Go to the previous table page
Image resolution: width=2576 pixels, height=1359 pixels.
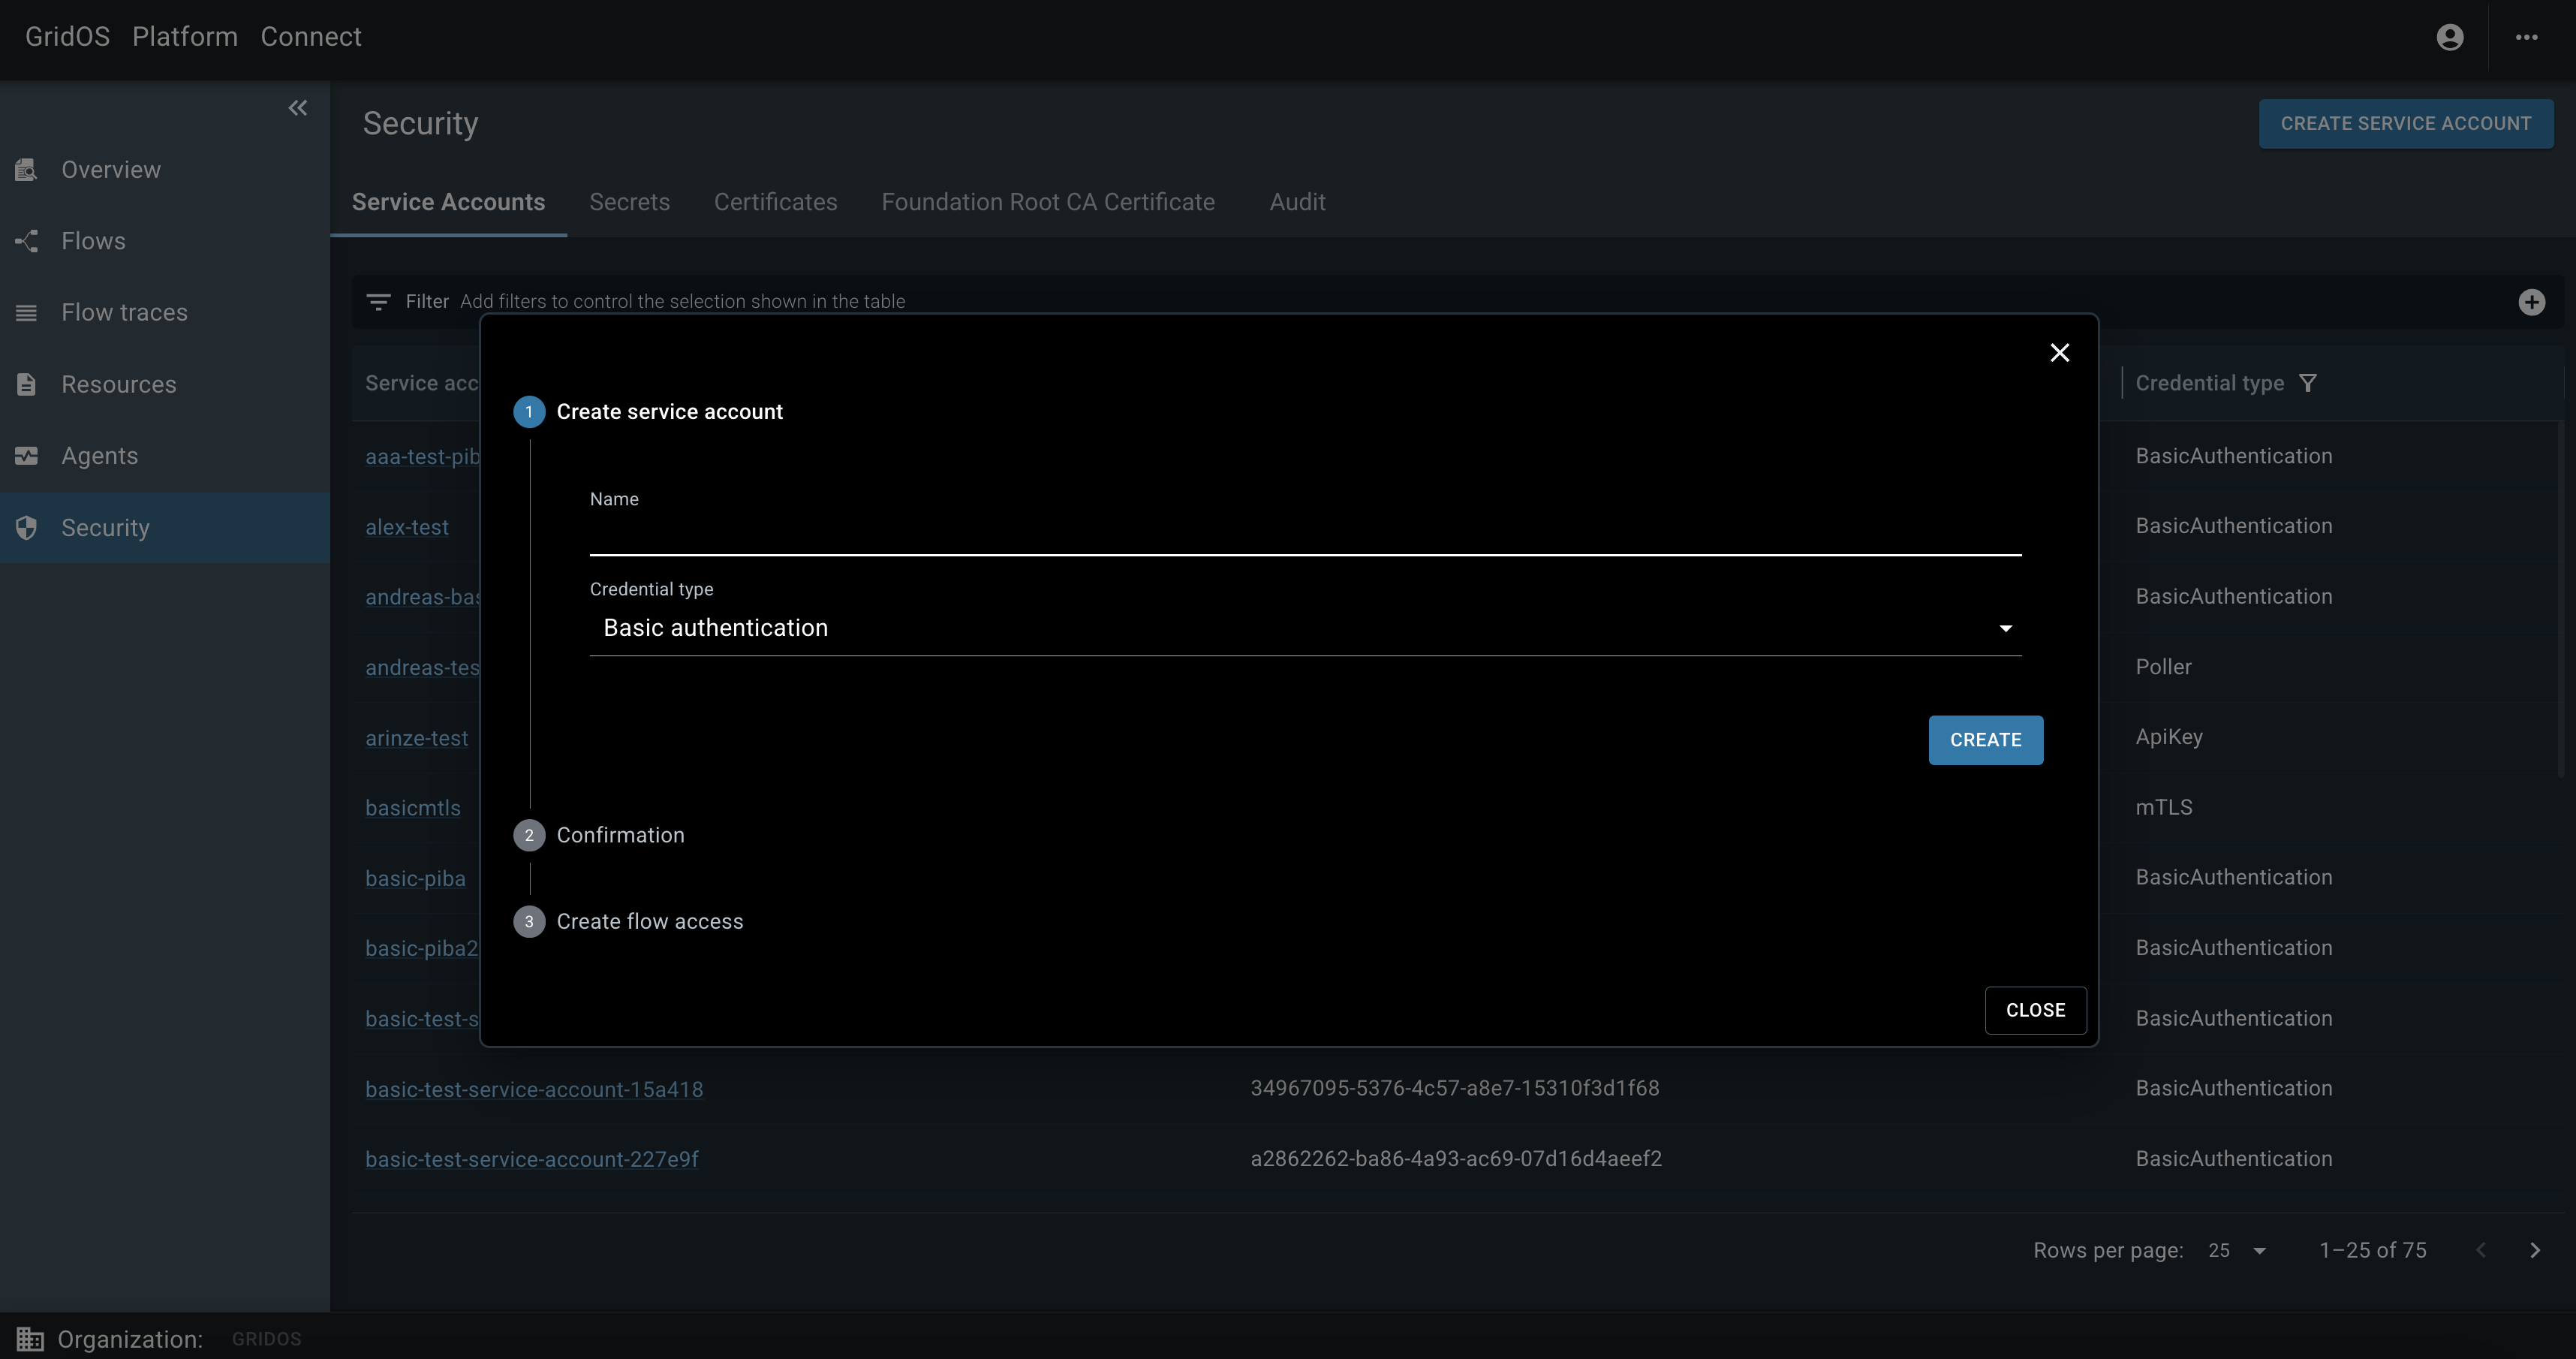[2481, 1250]
